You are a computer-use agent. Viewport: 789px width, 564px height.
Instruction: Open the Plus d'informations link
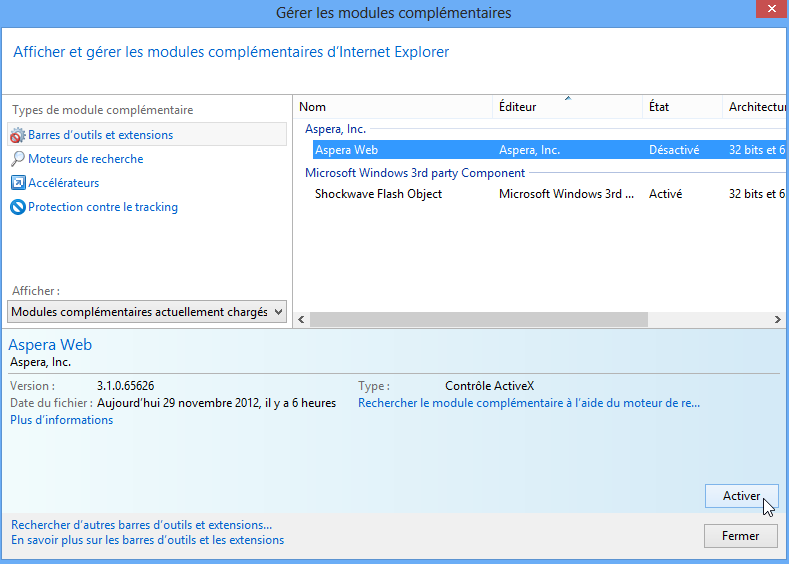point(61,420)
